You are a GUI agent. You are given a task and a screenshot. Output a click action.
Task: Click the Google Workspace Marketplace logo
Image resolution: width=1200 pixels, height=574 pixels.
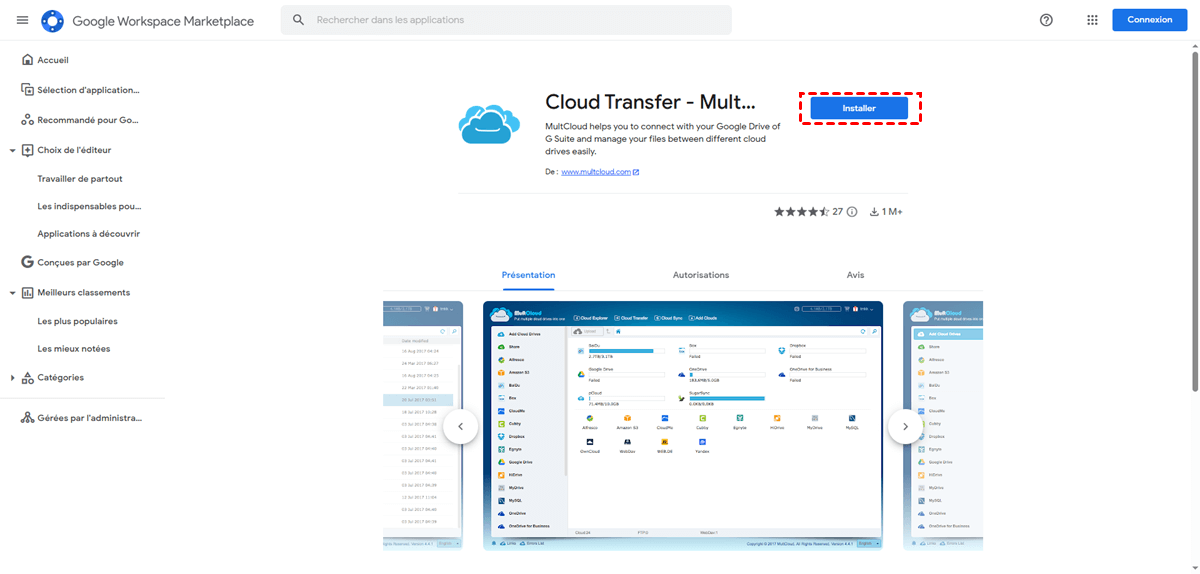tap(52, 20)
